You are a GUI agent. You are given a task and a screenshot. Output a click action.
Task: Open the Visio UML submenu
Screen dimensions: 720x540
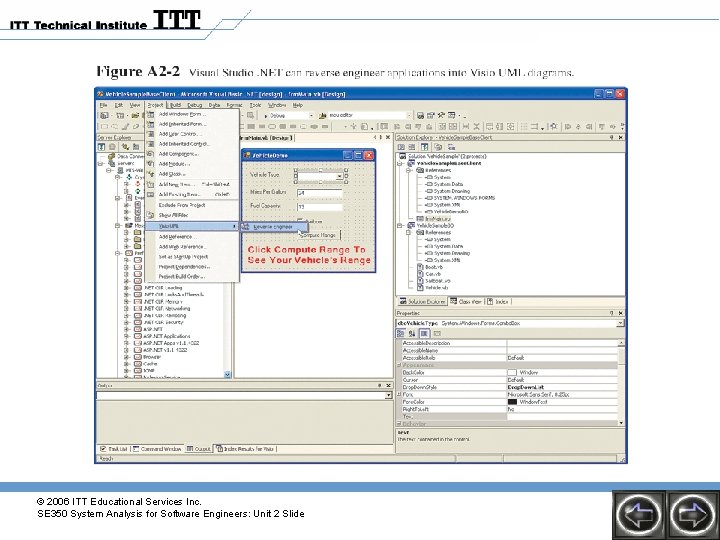click(x=192, y=226)
